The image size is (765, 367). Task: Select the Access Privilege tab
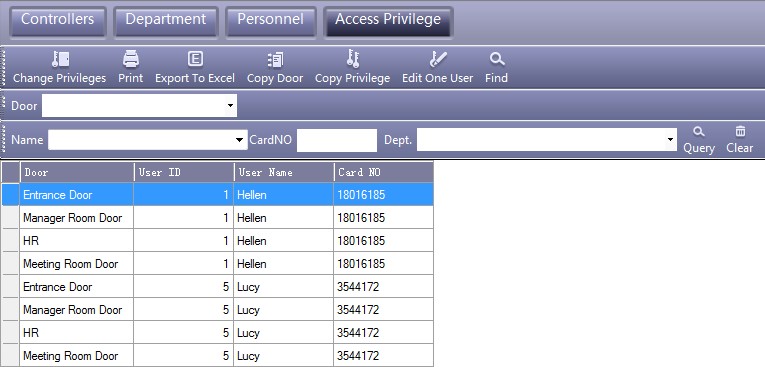(388, 22)
